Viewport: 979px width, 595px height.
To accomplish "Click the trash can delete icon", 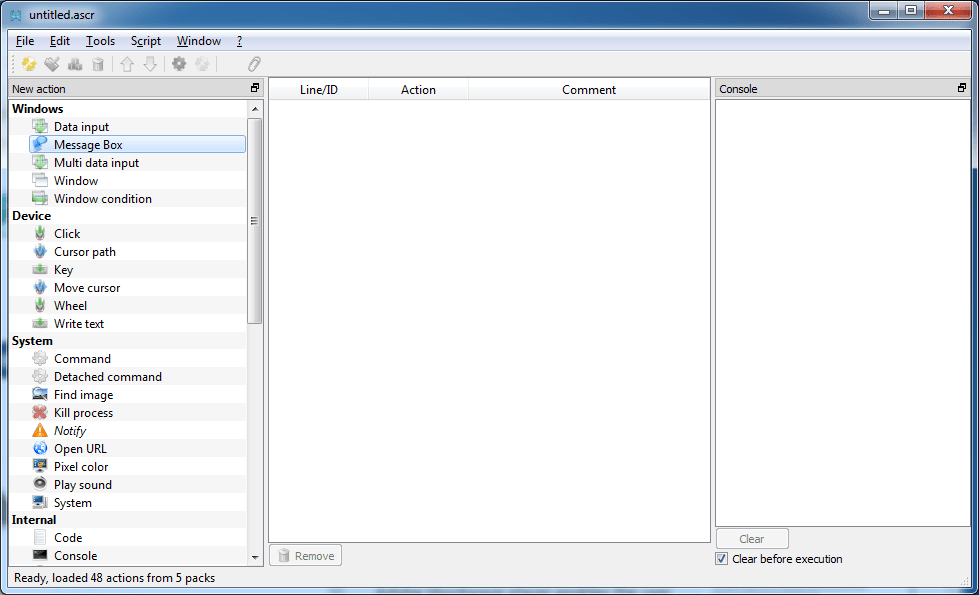I will pyautogui.click(x=97, y=63).
